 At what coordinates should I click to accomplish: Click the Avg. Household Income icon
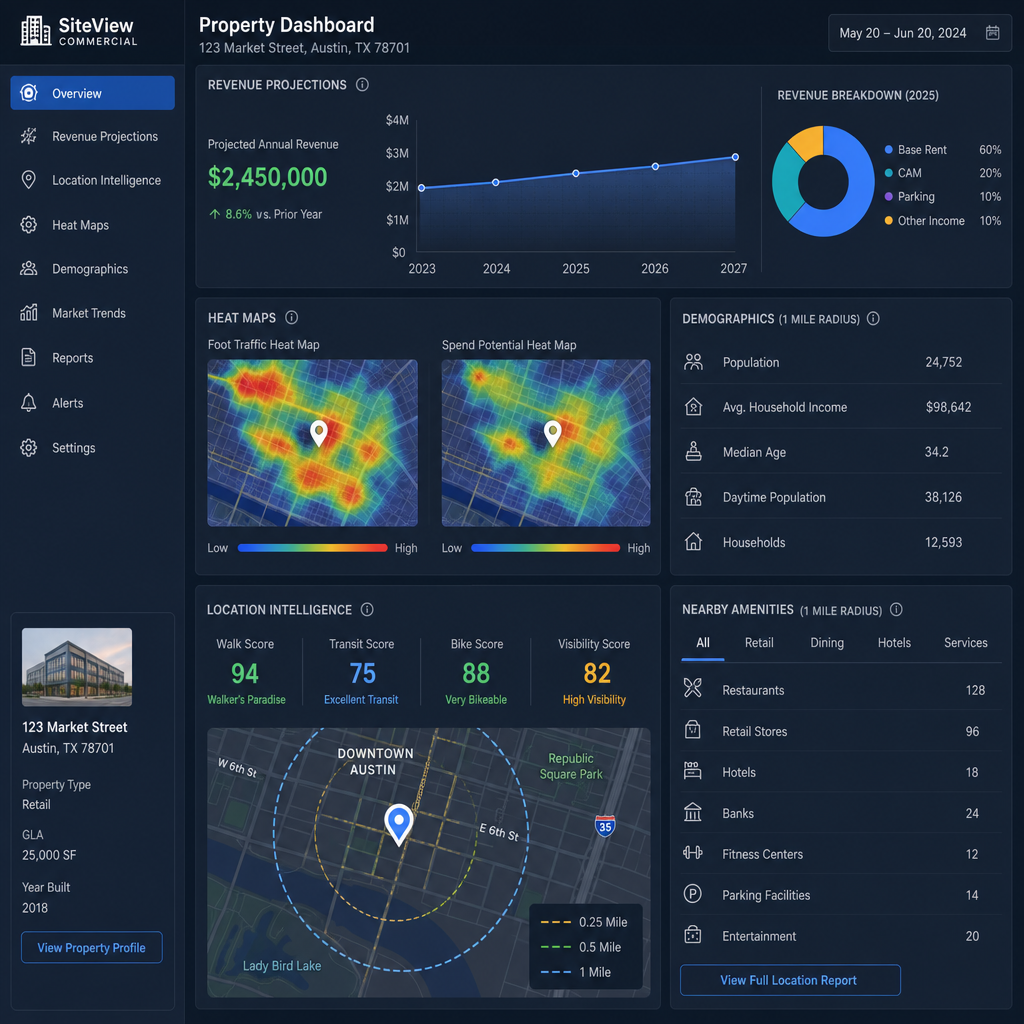point(694,407)
